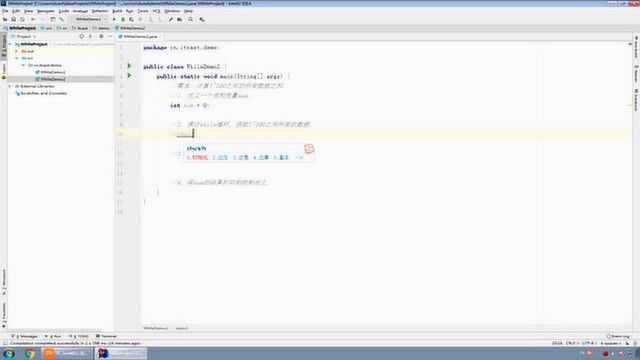
Task: Open Project panel settings gear icon
Action: pyautogui.click(x=101, y=36)
